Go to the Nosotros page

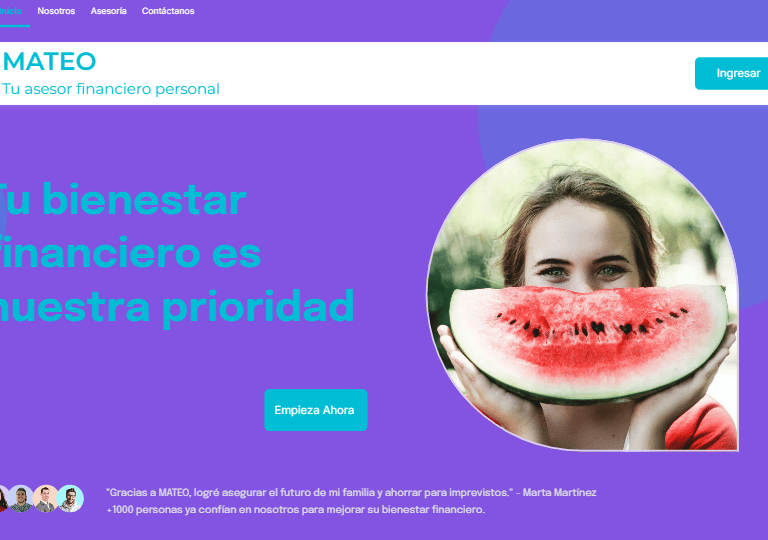(56, 11)
